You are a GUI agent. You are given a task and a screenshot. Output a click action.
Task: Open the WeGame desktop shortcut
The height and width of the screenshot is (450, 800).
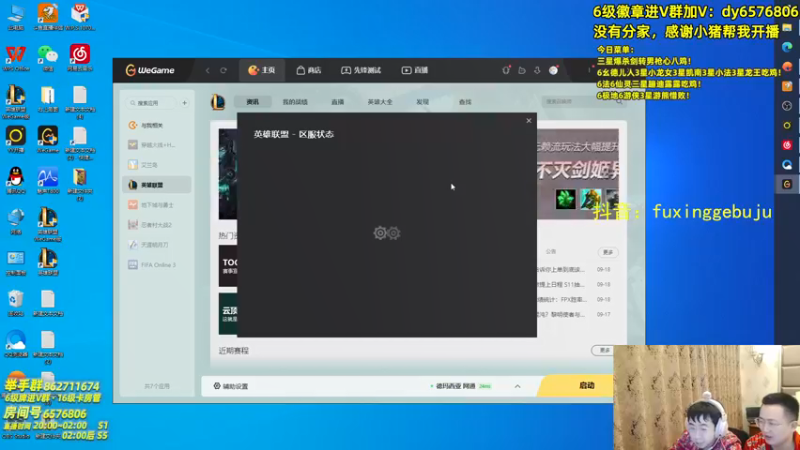coord(48,139)
